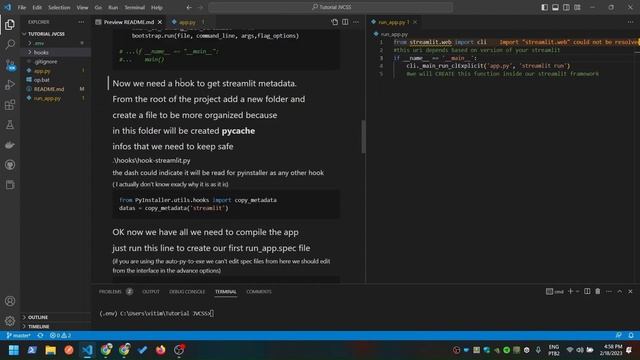
Task: Split the terminal panel
Action: [x=587, y=291]
